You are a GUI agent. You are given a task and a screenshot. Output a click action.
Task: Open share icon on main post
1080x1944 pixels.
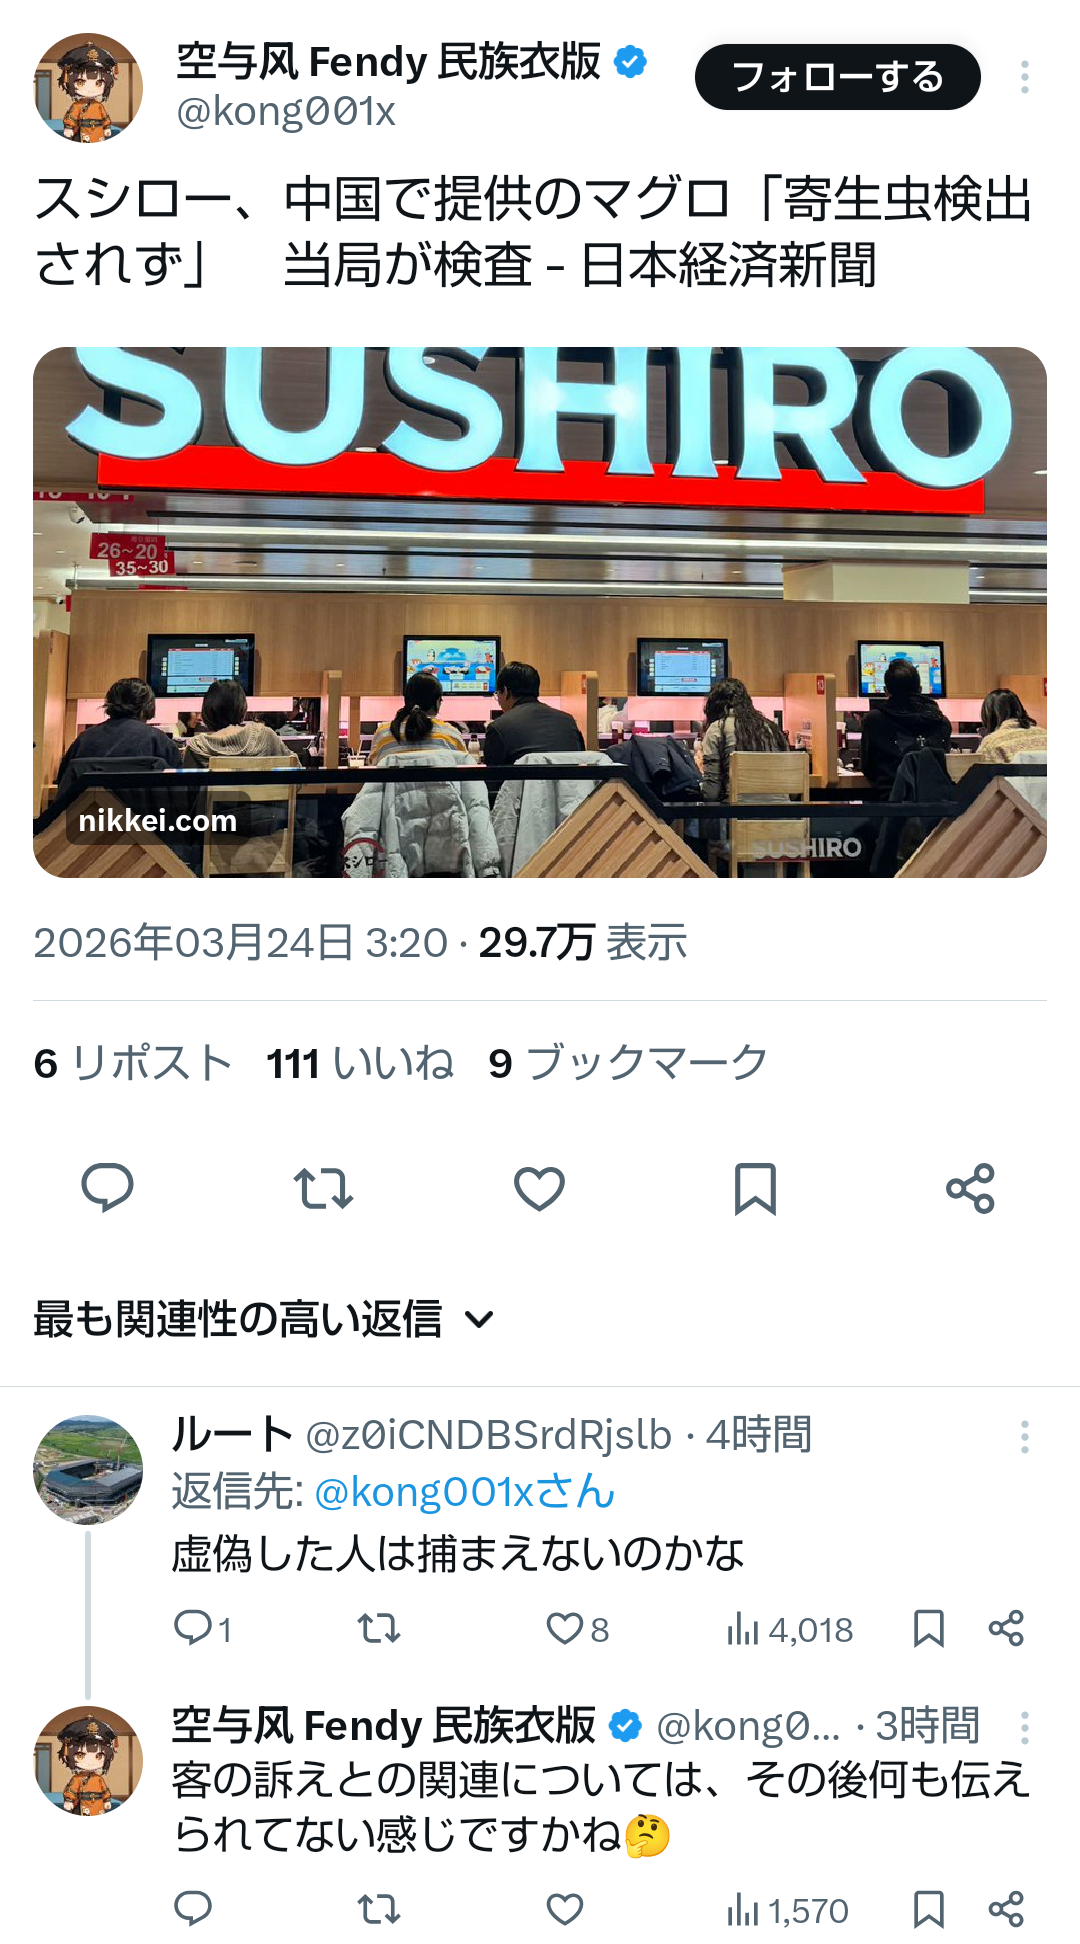click(970, 1188)
